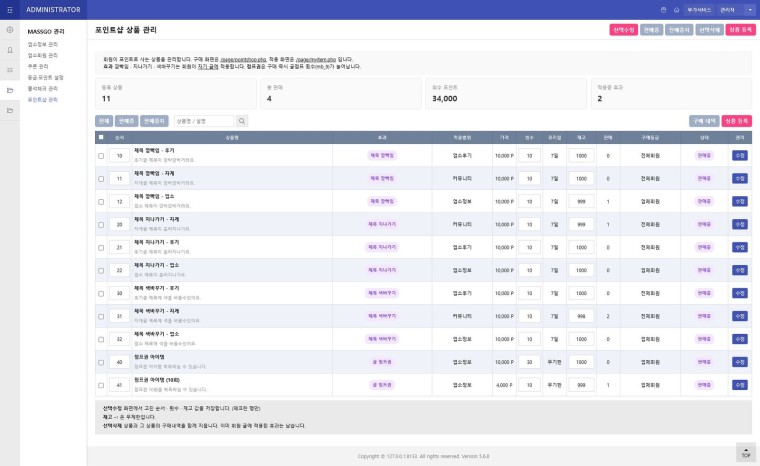
Task: Check the row with order number 41
Action: (101, 386)
